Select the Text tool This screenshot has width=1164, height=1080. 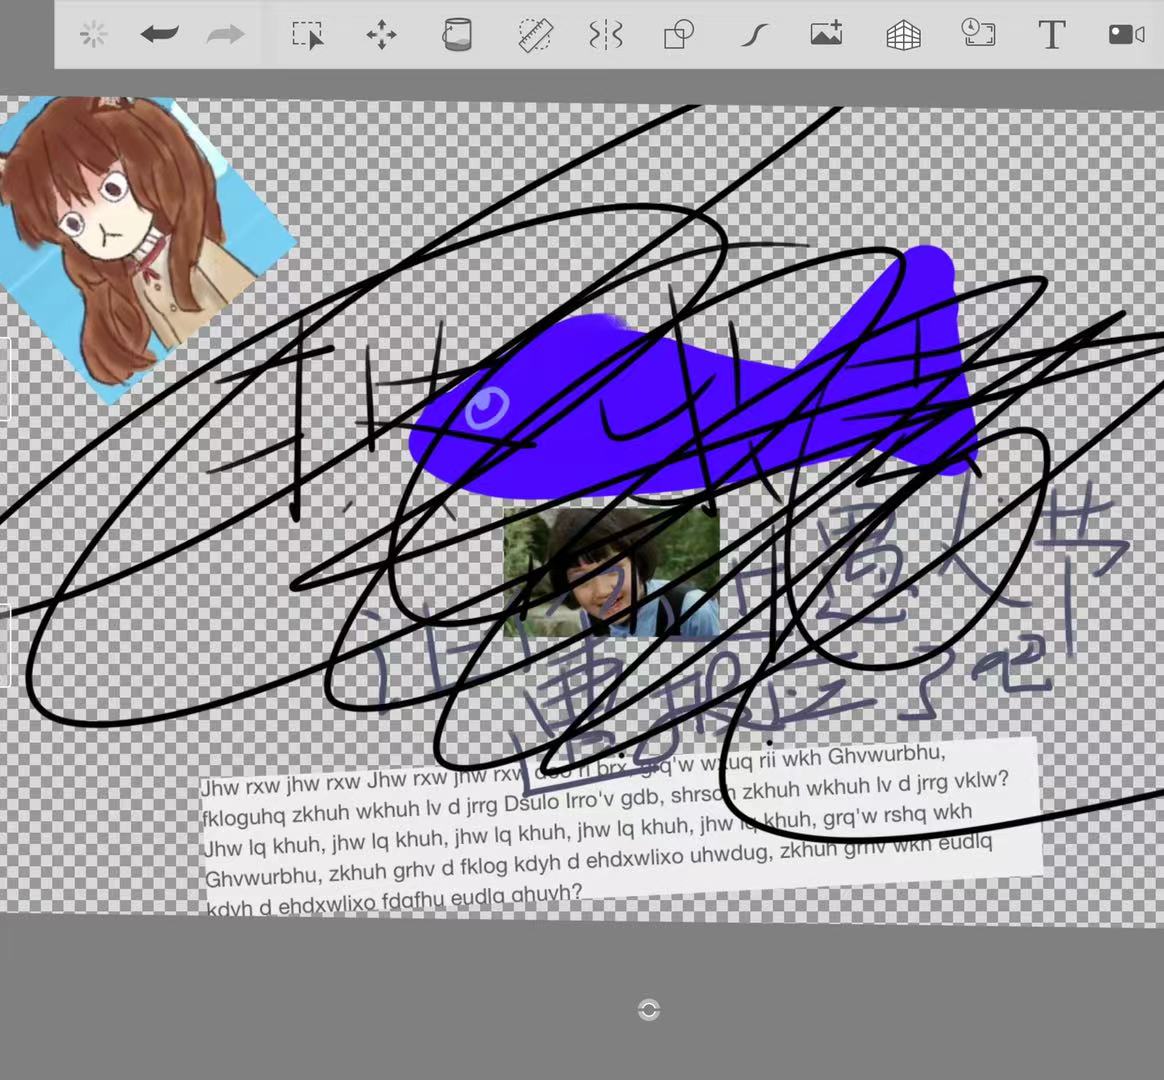(x=1052, y=35)
